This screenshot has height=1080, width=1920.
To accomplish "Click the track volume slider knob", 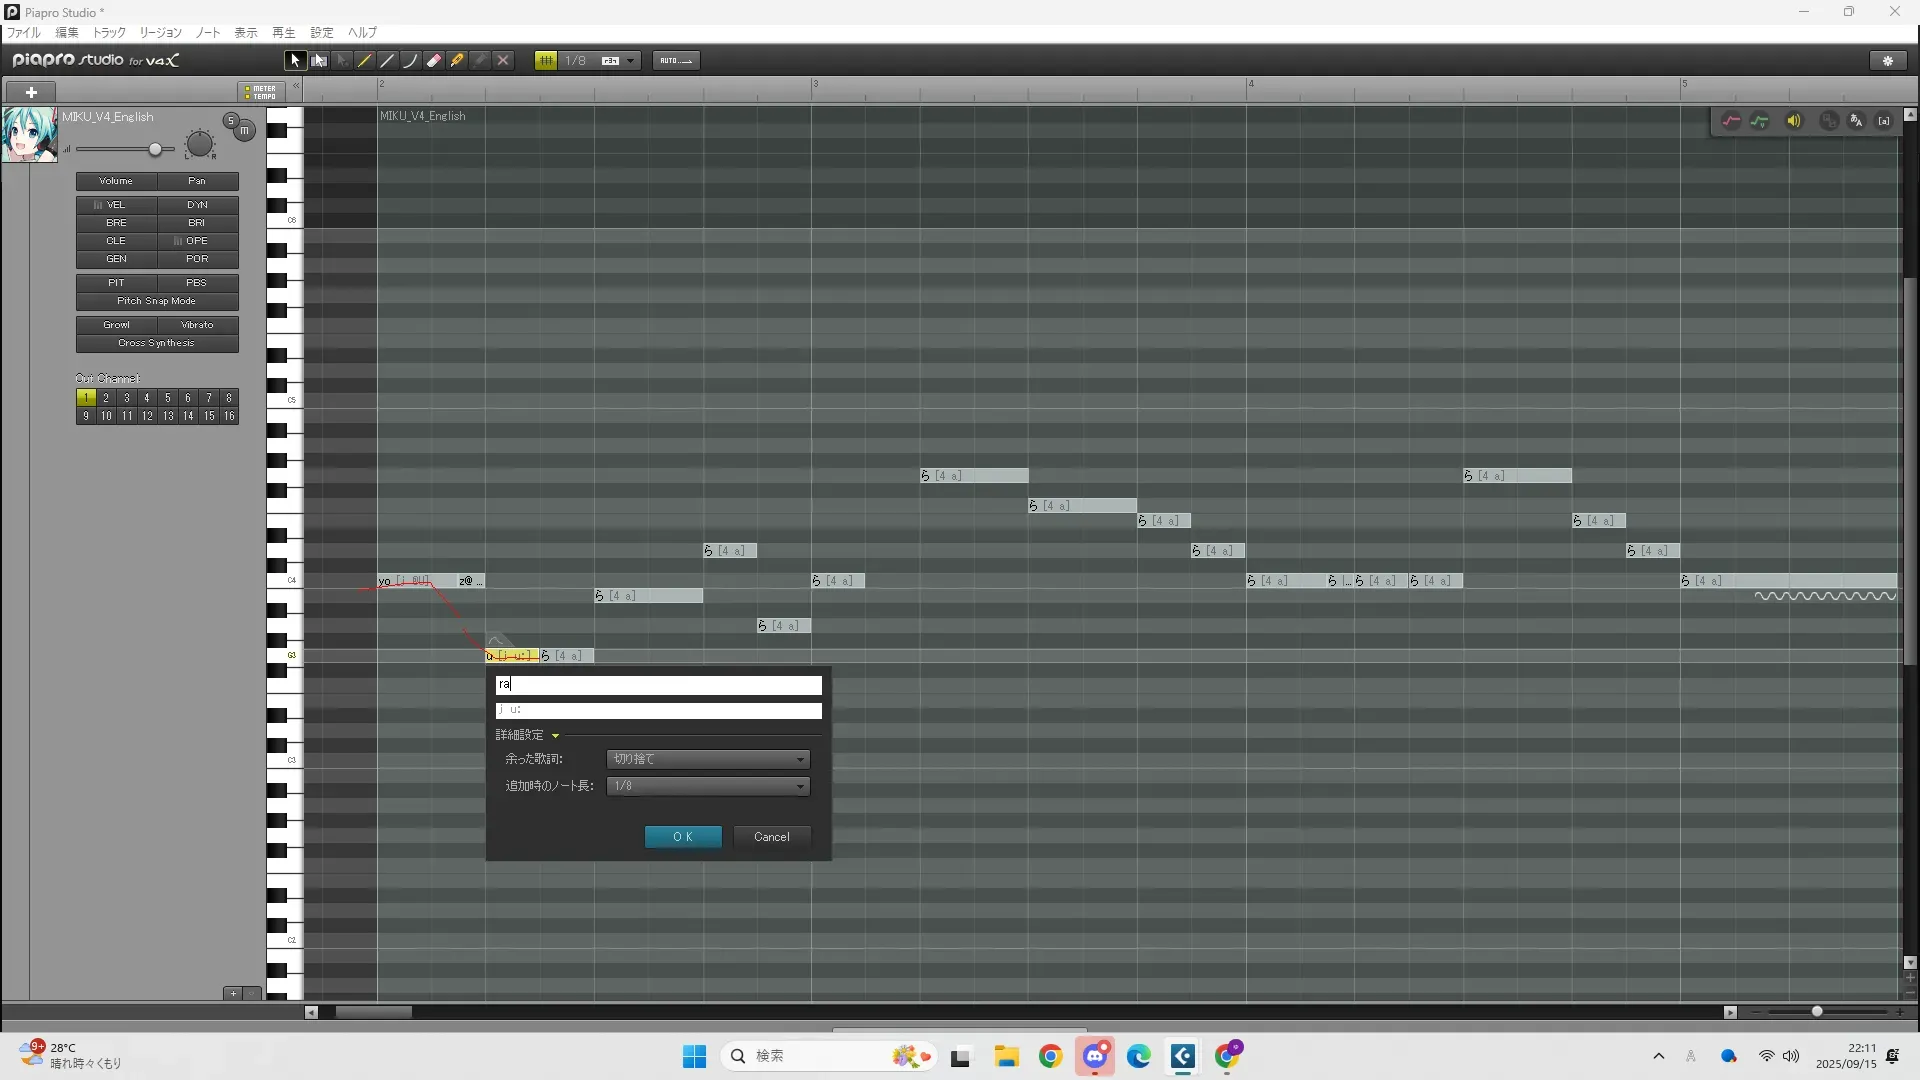I will [x=155, y=150].
